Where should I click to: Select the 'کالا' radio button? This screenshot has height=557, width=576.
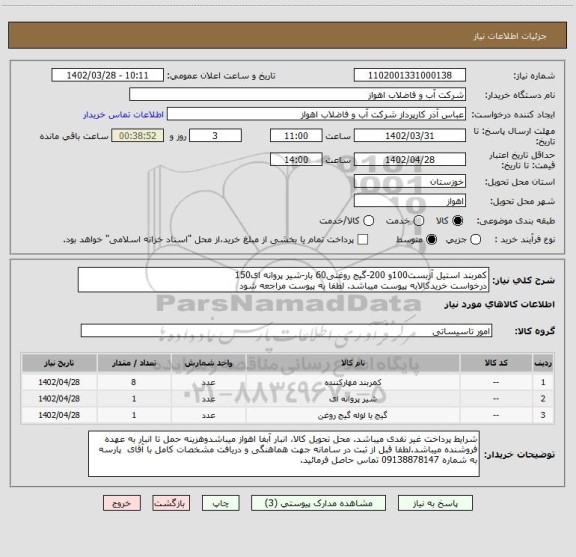tap(458, 221)
